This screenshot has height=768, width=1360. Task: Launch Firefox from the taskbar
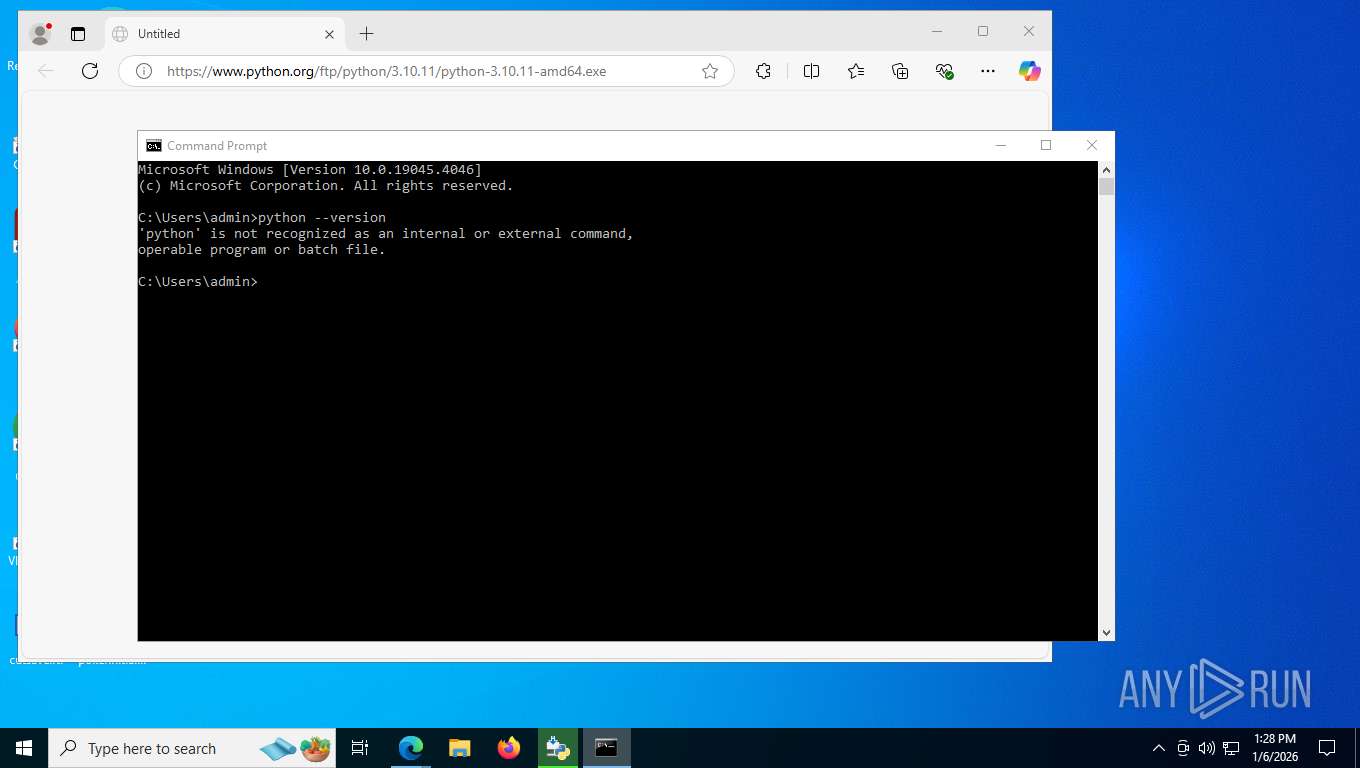[x=509, y=748]
